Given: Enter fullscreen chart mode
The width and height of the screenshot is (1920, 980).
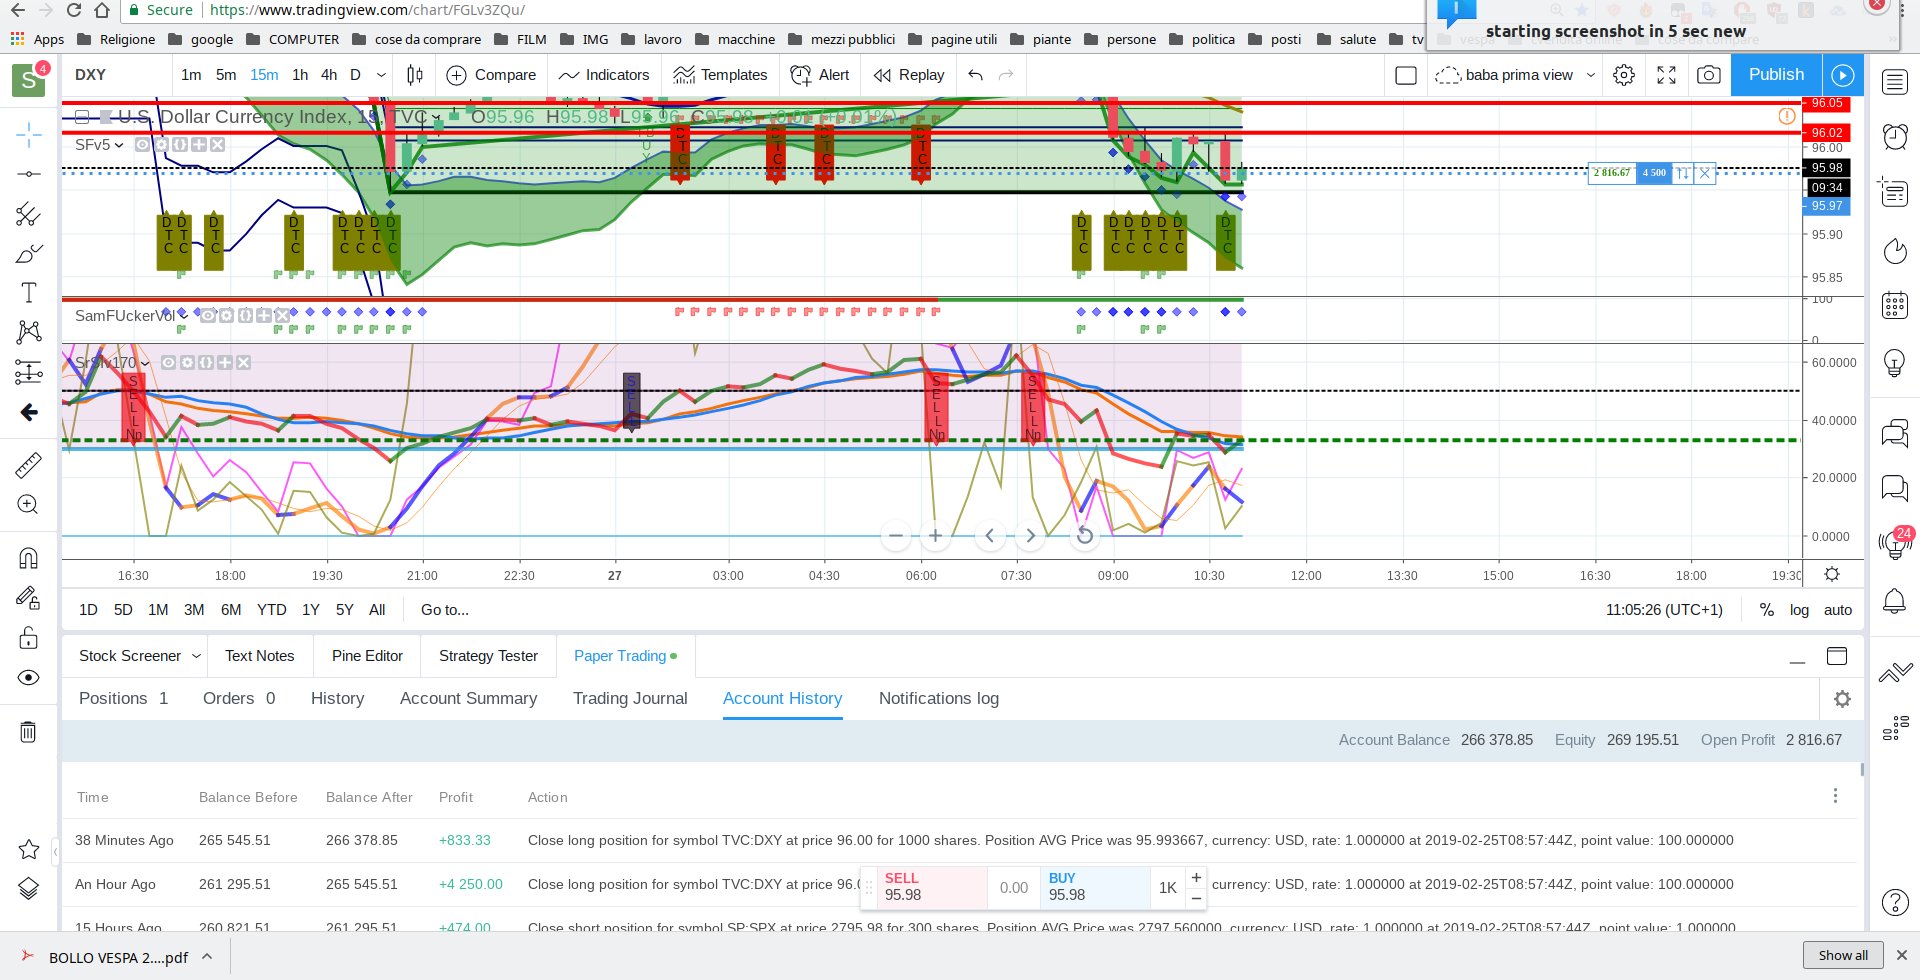Looking at the screenshot, I should [1667, 75].
